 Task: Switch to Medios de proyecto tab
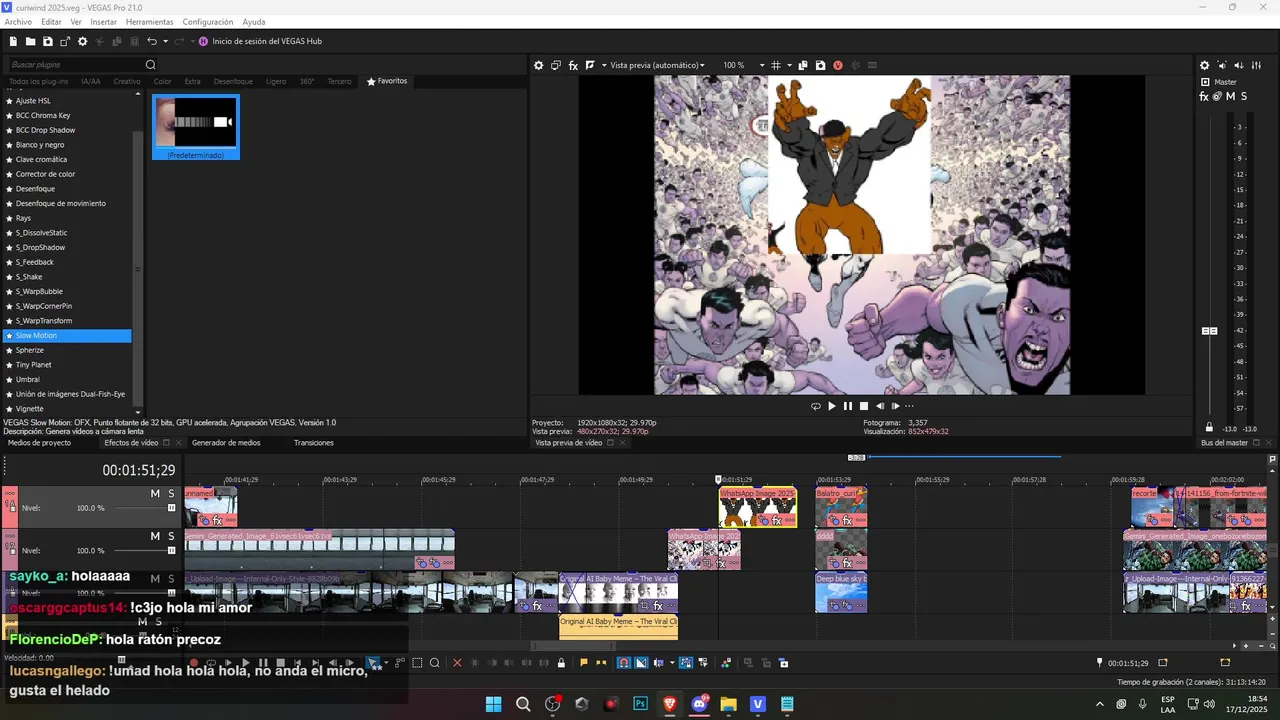(39, 443)
